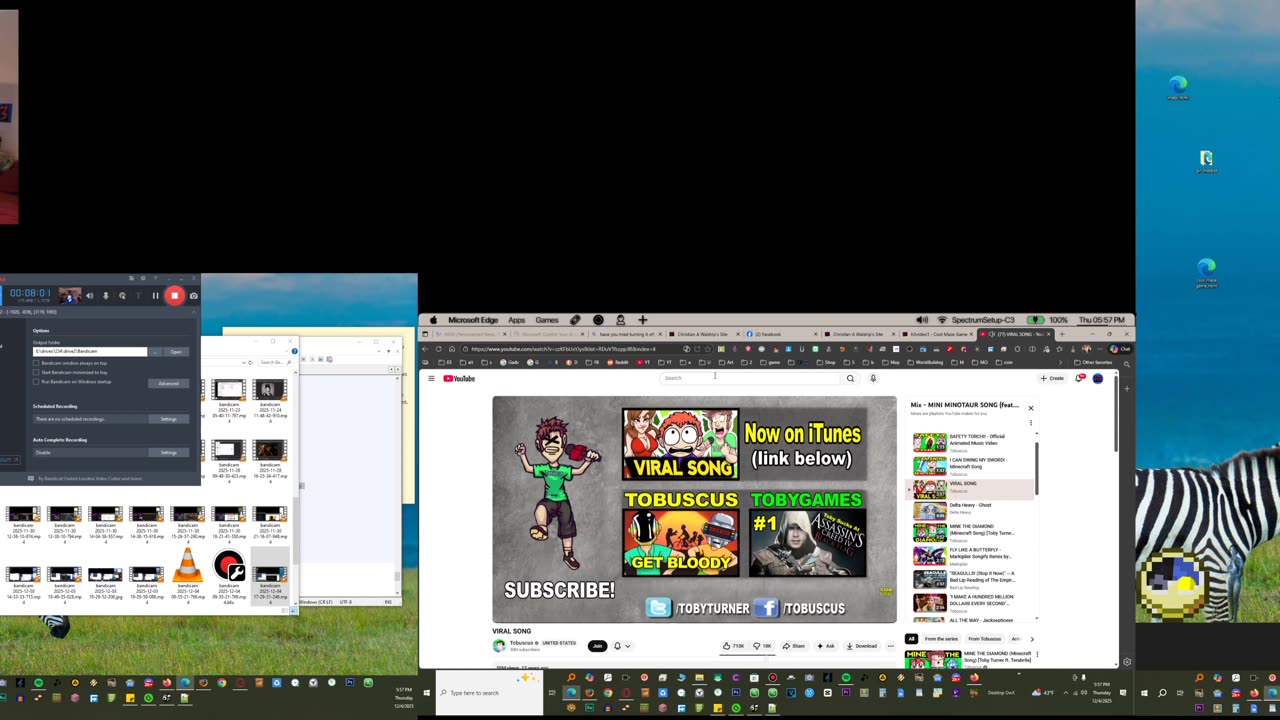The width and height of the screenshot is (1280, 720).
Task: Browse output folder with the '...' button
Action: tap(156, 352)
